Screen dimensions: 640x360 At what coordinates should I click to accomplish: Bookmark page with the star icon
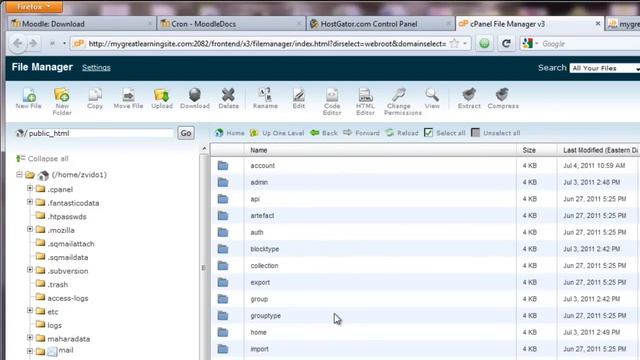[454, 43]
